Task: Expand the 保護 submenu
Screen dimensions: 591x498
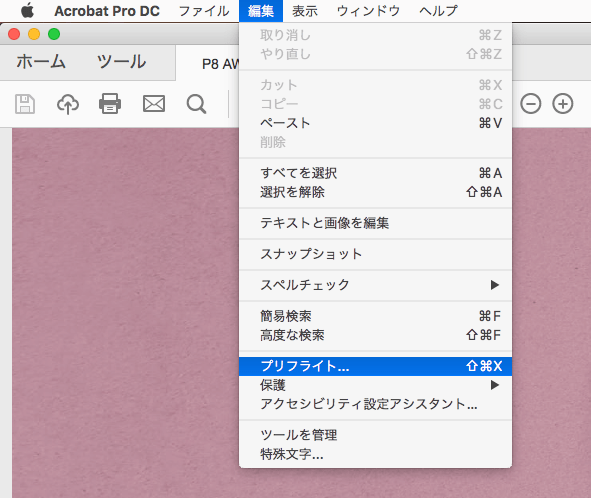Action: [x=375, y=385]
